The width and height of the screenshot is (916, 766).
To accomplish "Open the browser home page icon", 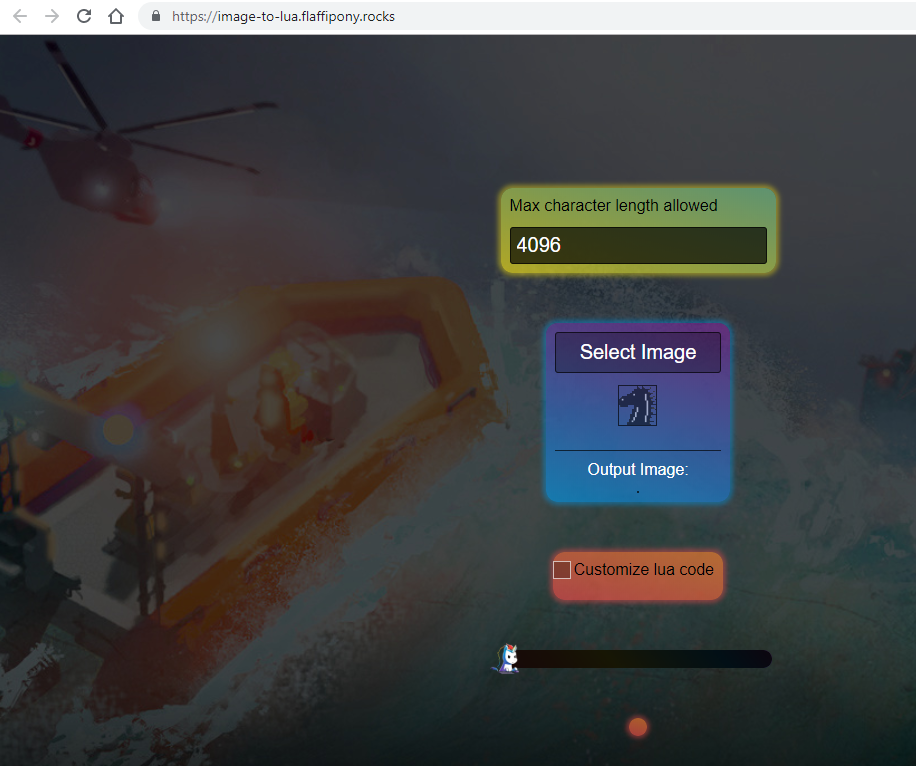I will (x=116, y=16).
